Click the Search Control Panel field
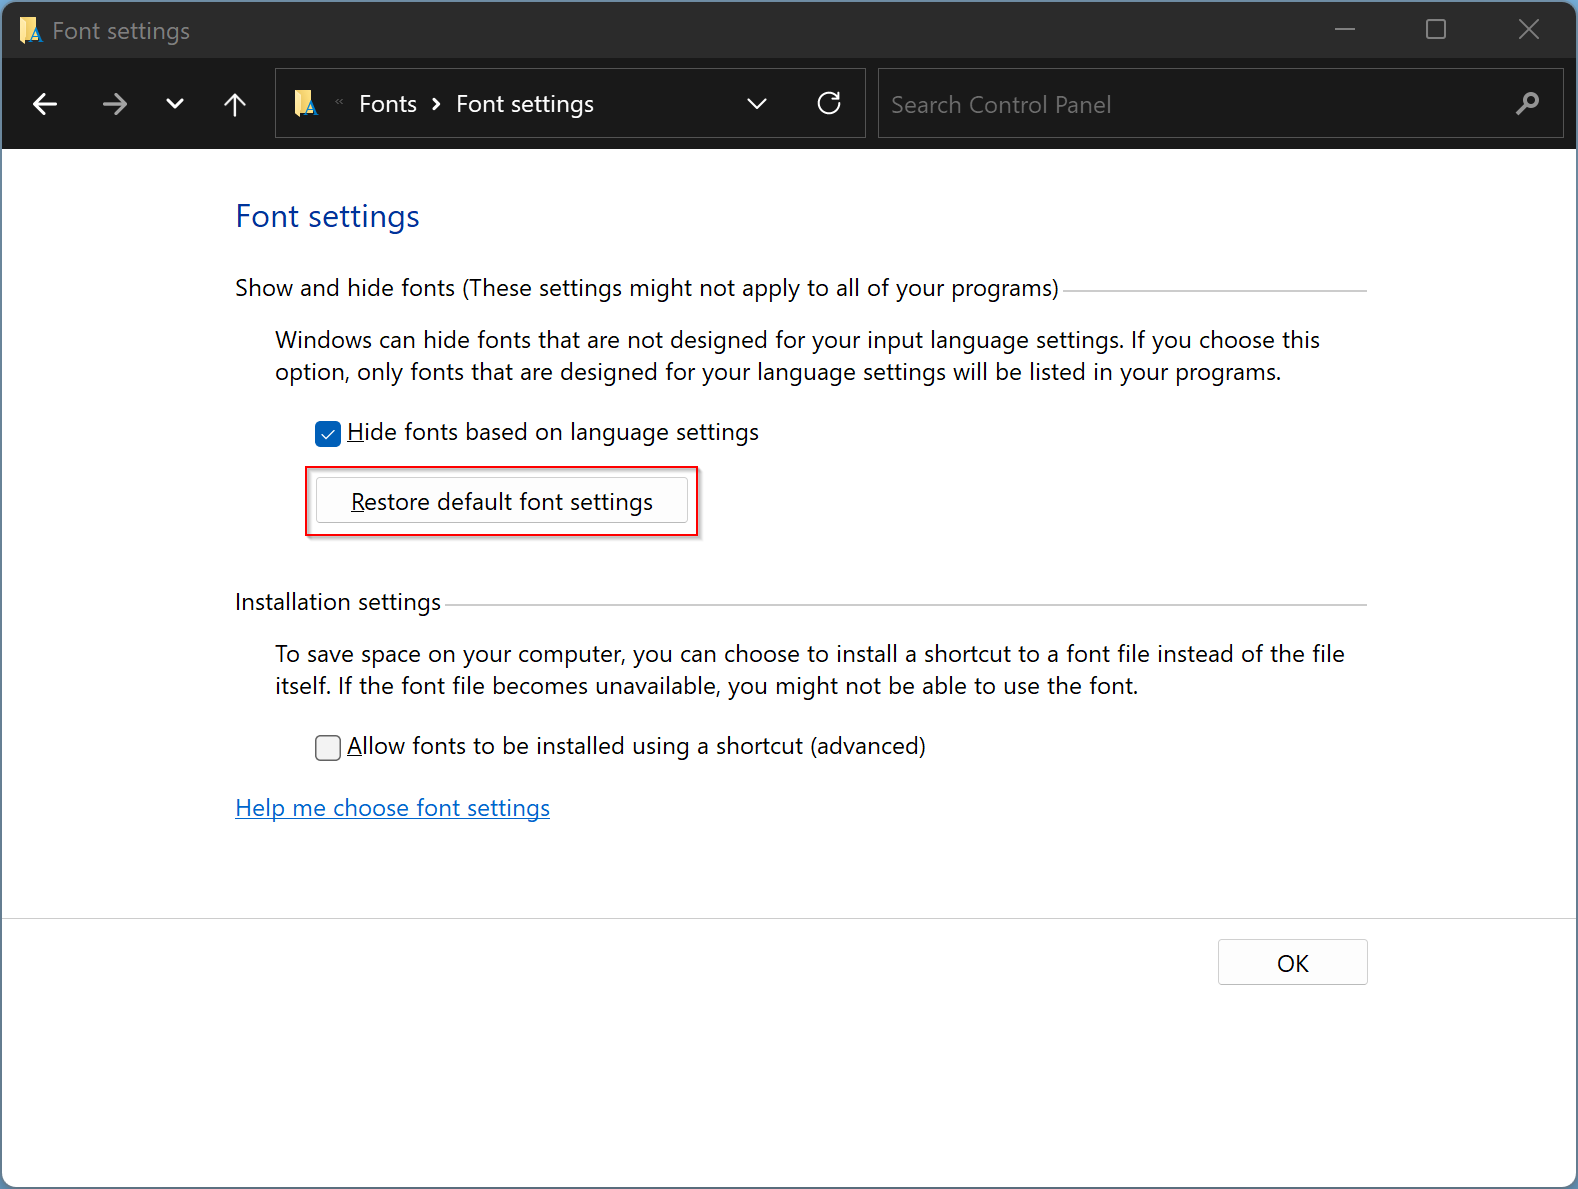The image size is (1578, 1189). tap(1220, 103)
